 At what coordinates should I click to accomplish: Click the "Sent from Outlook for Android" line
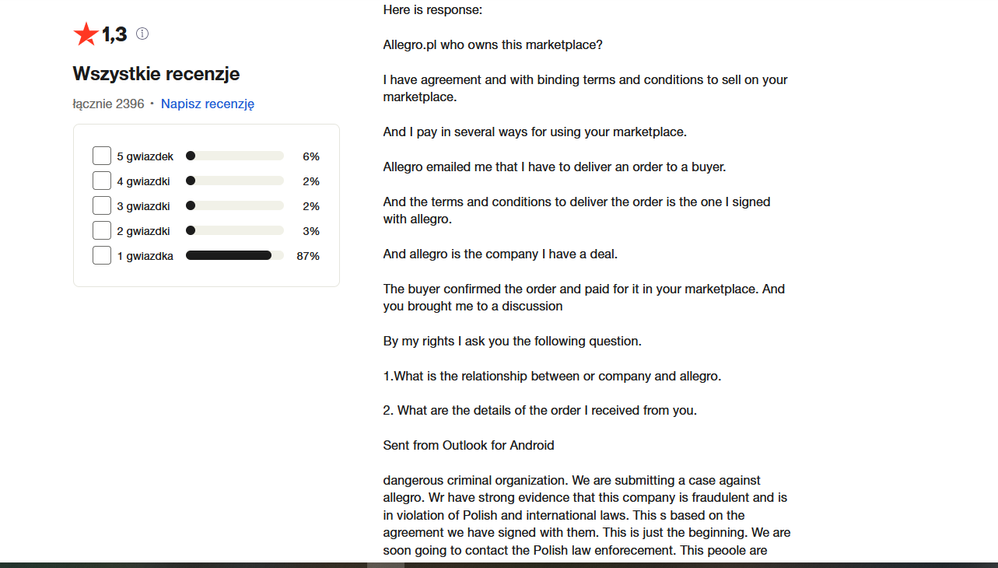pos(468,445)
